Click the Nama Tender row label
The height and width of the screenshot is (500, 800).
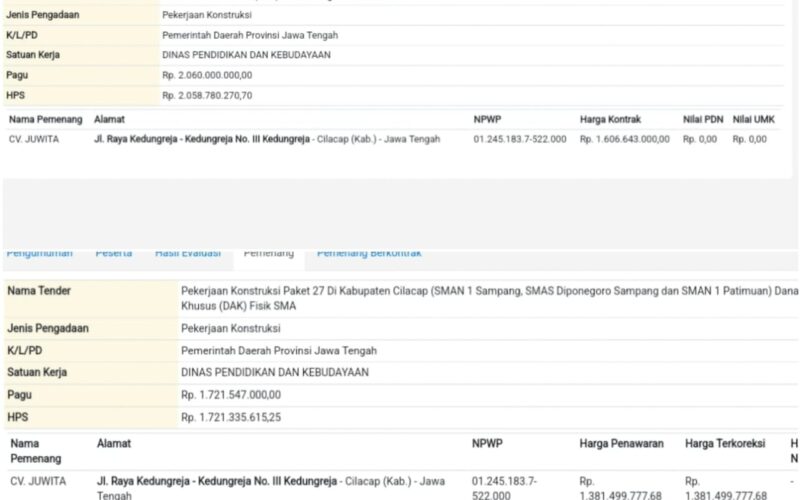[39, 291]
